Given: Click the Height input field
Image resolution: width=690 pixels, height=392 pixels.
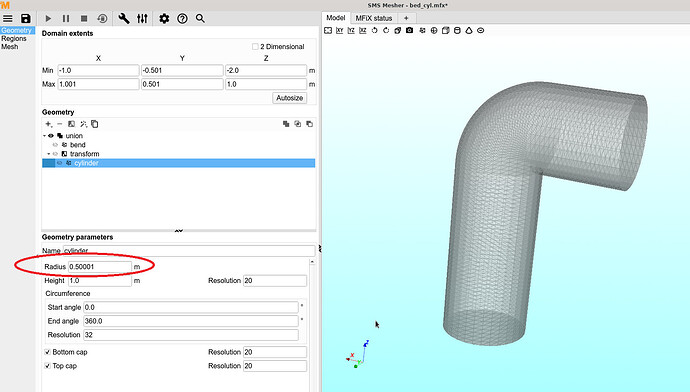Looking at the screenshot, I should coord(100,281).
